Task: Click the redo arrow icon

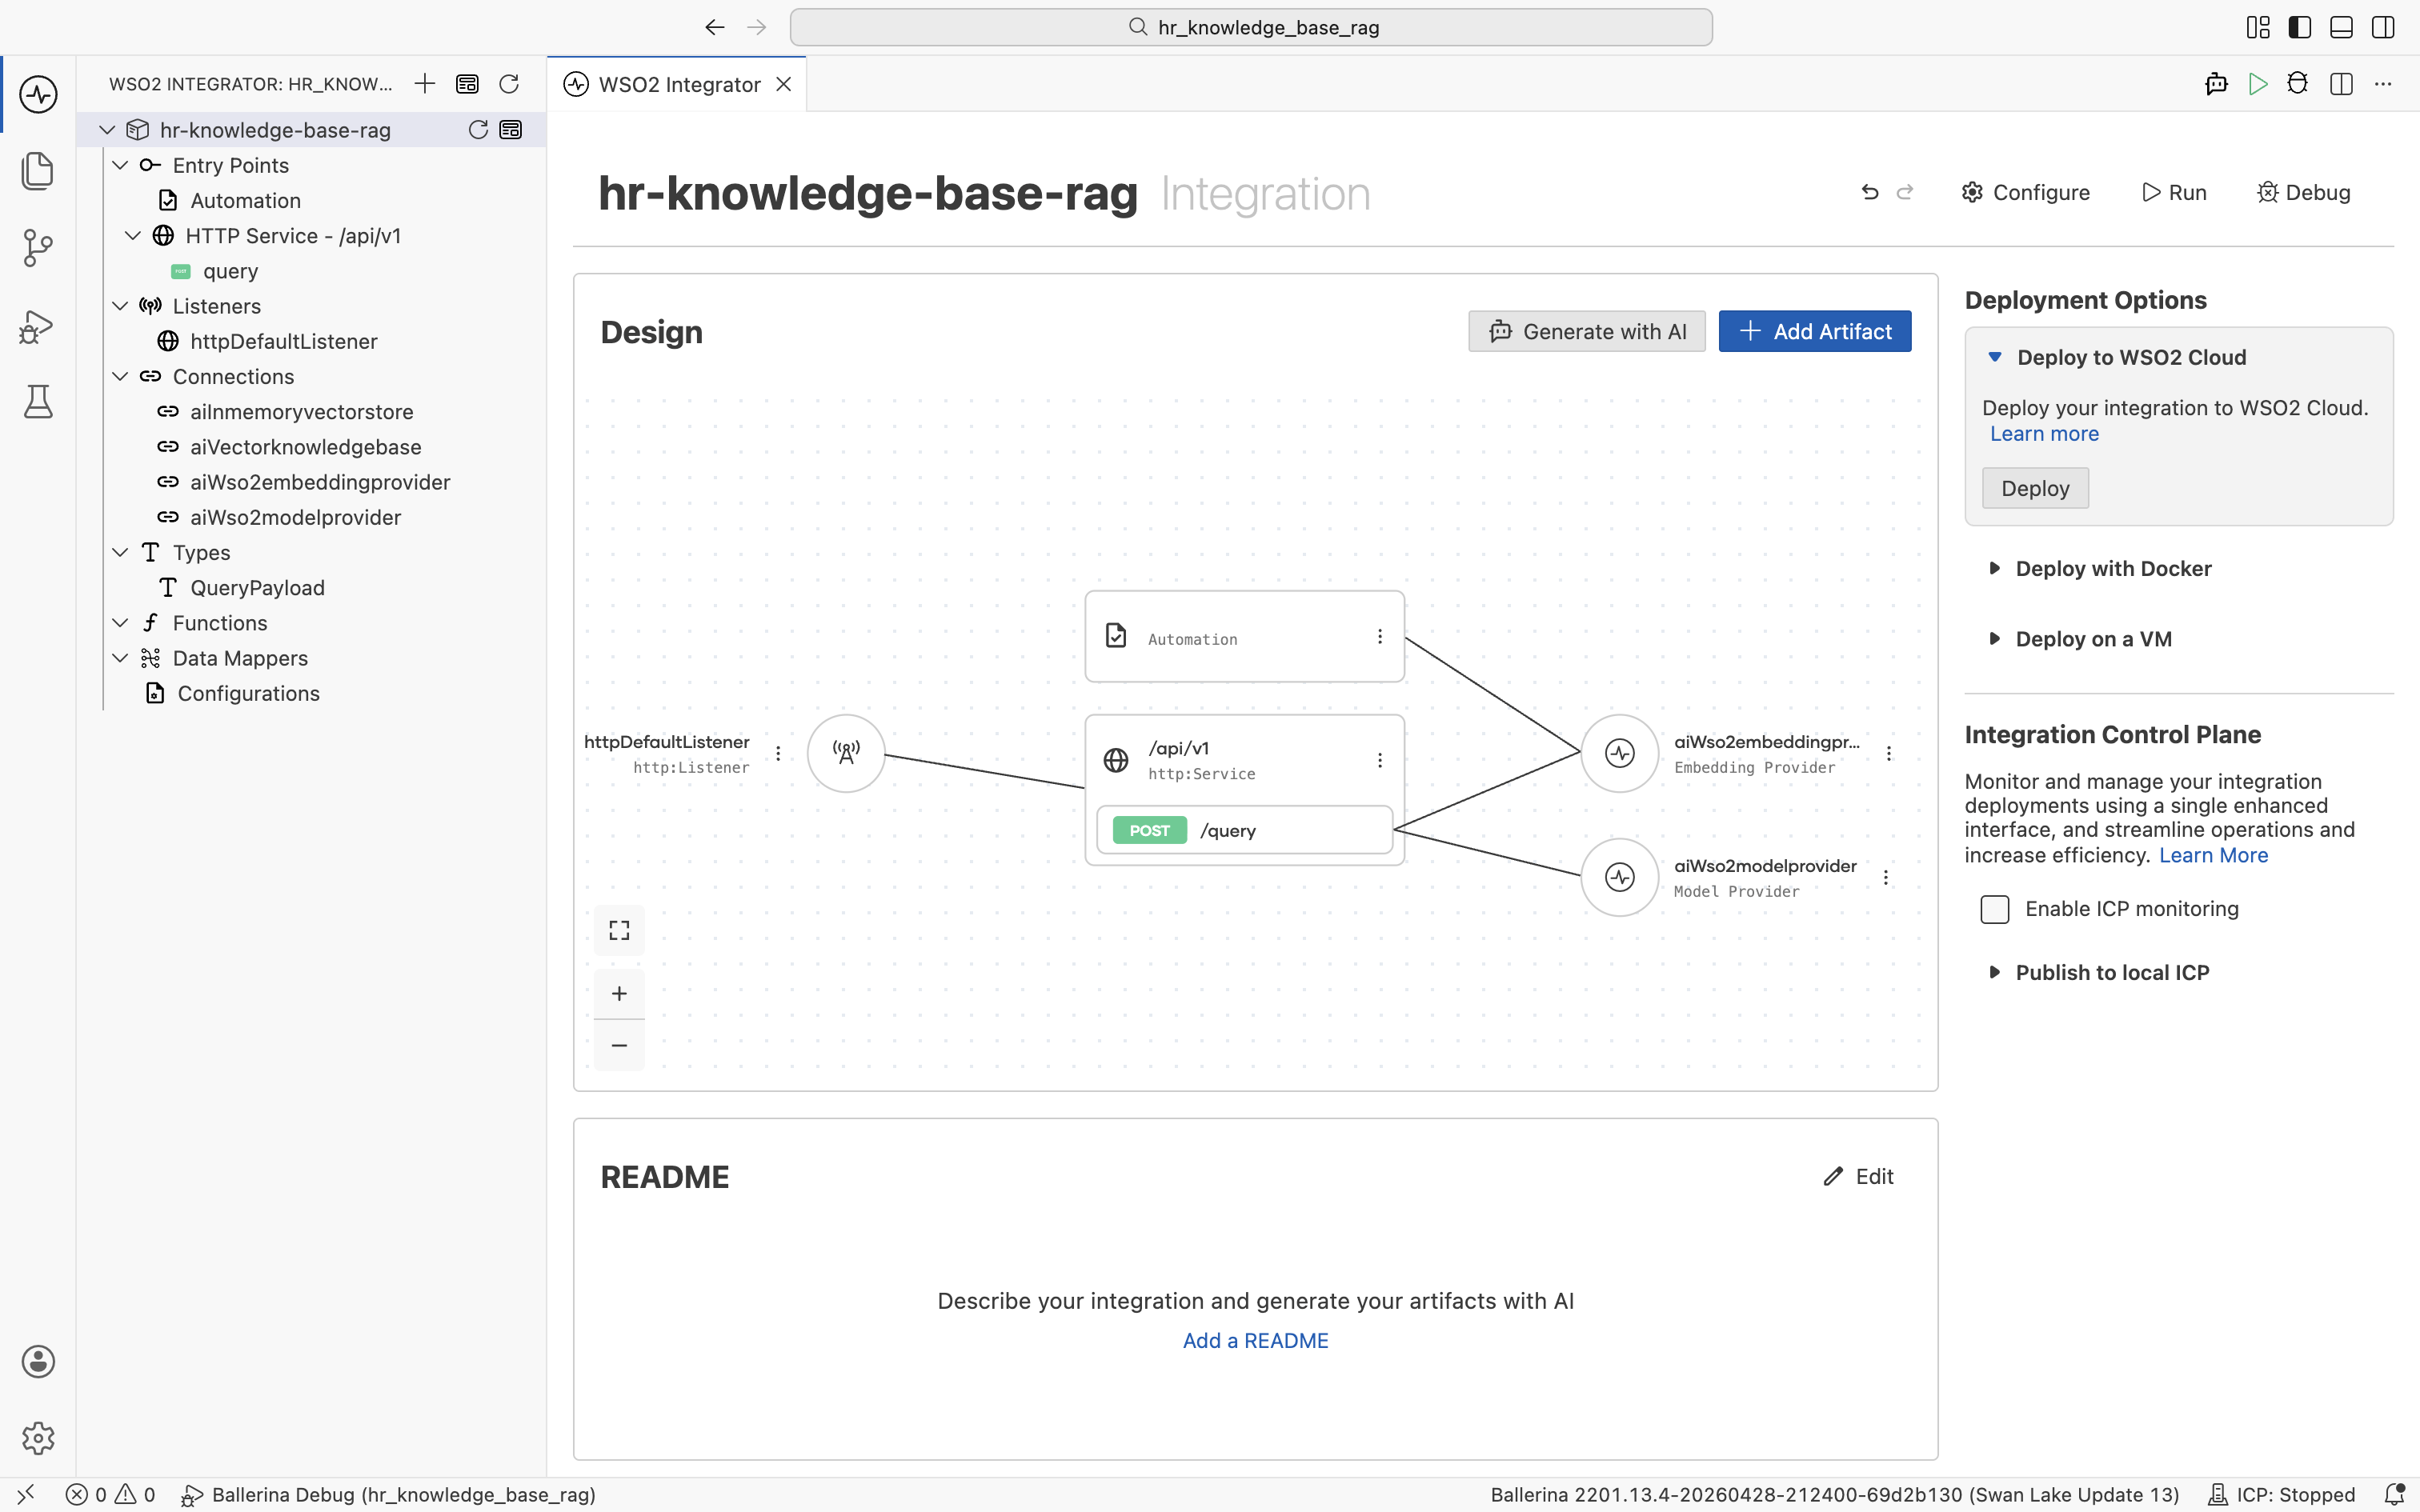Action: (x=1905, y=192)
